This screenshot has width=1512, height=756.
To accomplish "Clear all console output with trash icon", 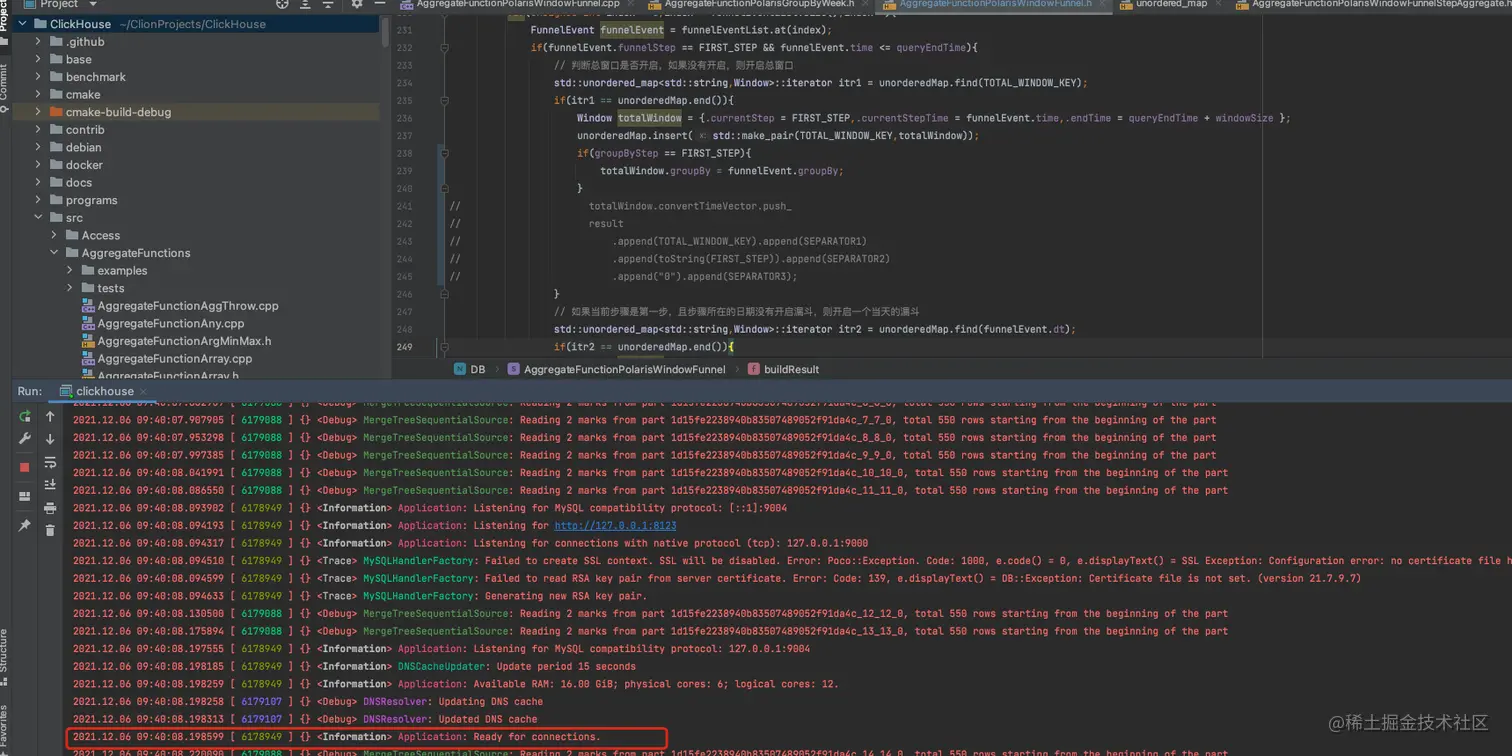I will coord(50,530).
